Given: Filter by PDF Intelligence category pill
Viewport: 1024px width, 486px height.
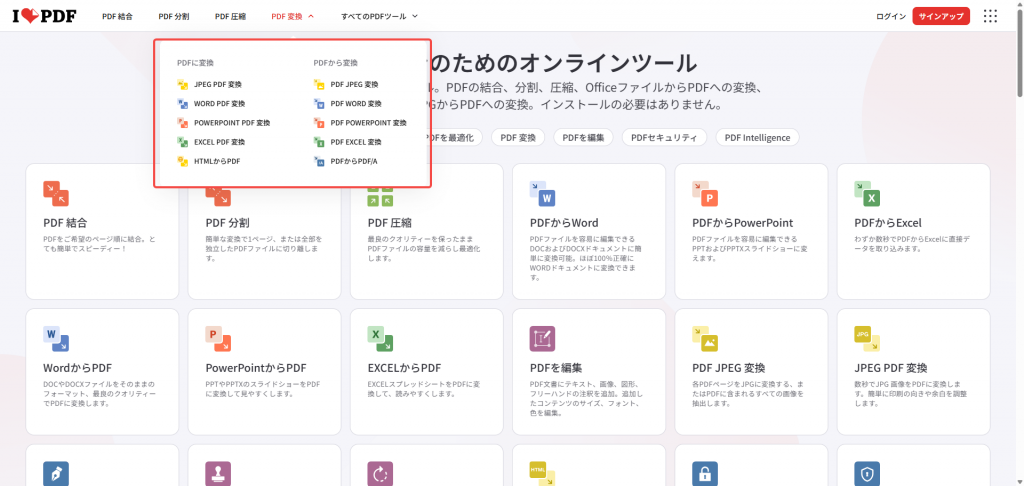Looking at the screenshot, I should coord(758,137).
